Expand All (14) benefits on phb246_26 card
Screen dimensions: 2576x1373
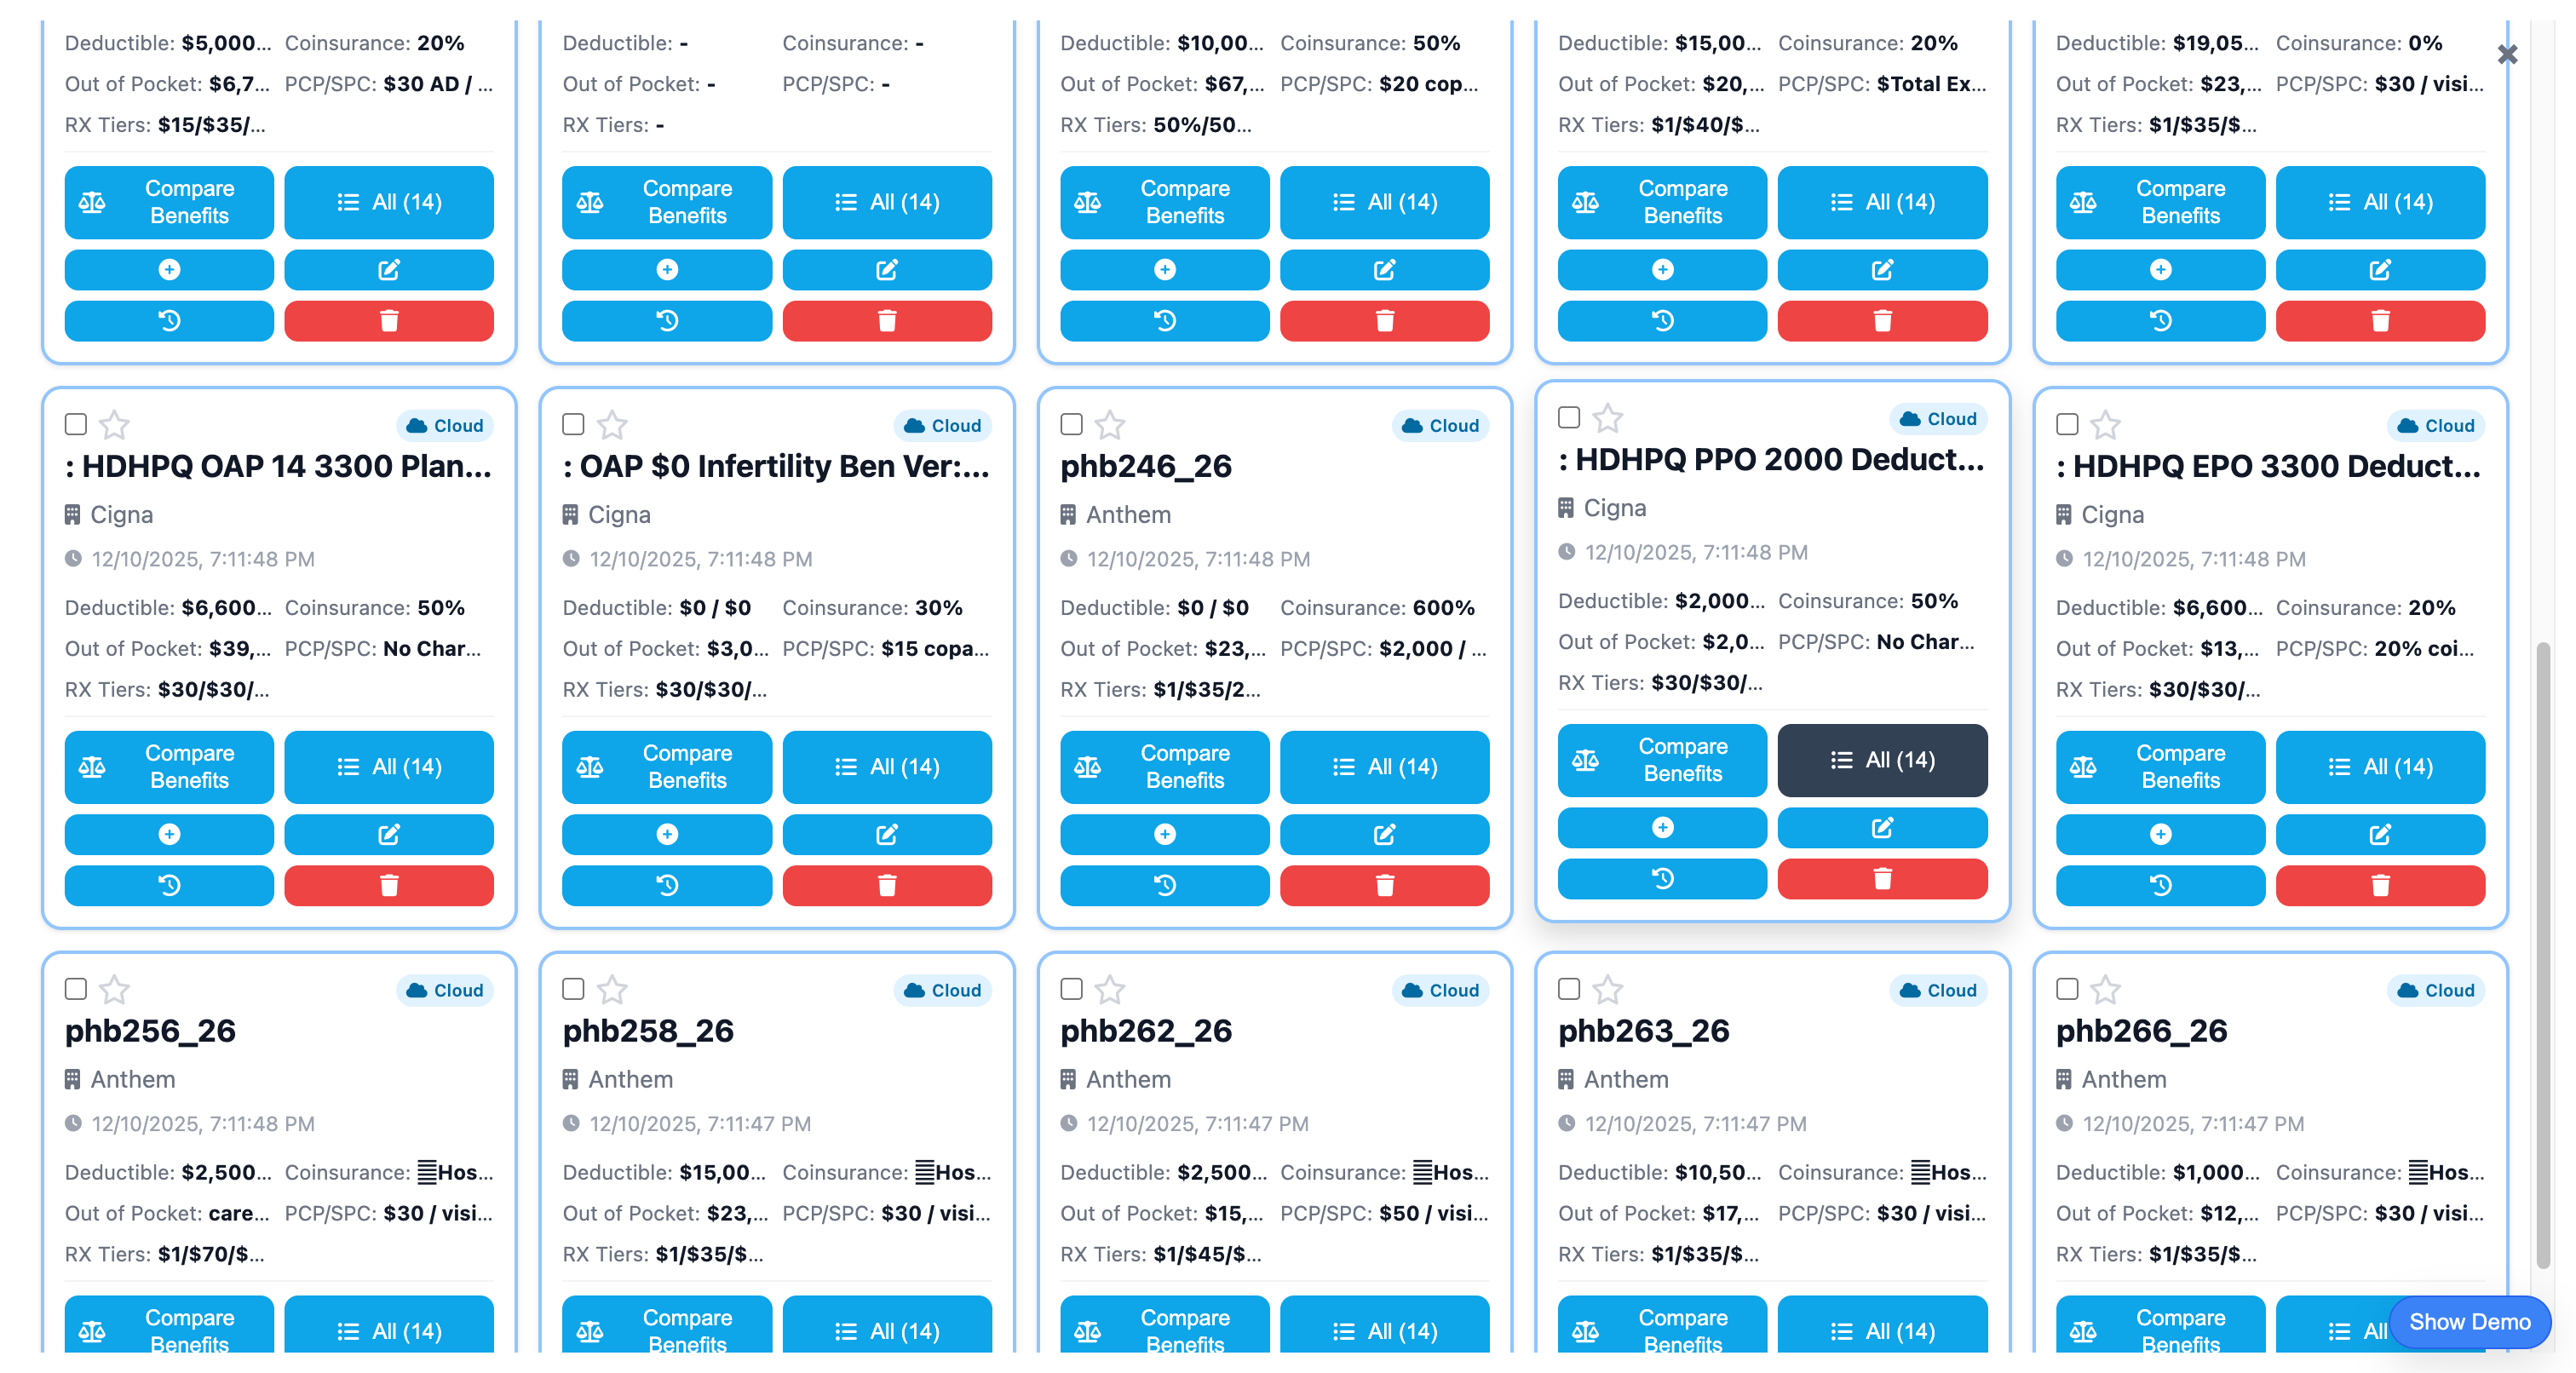1384,767
